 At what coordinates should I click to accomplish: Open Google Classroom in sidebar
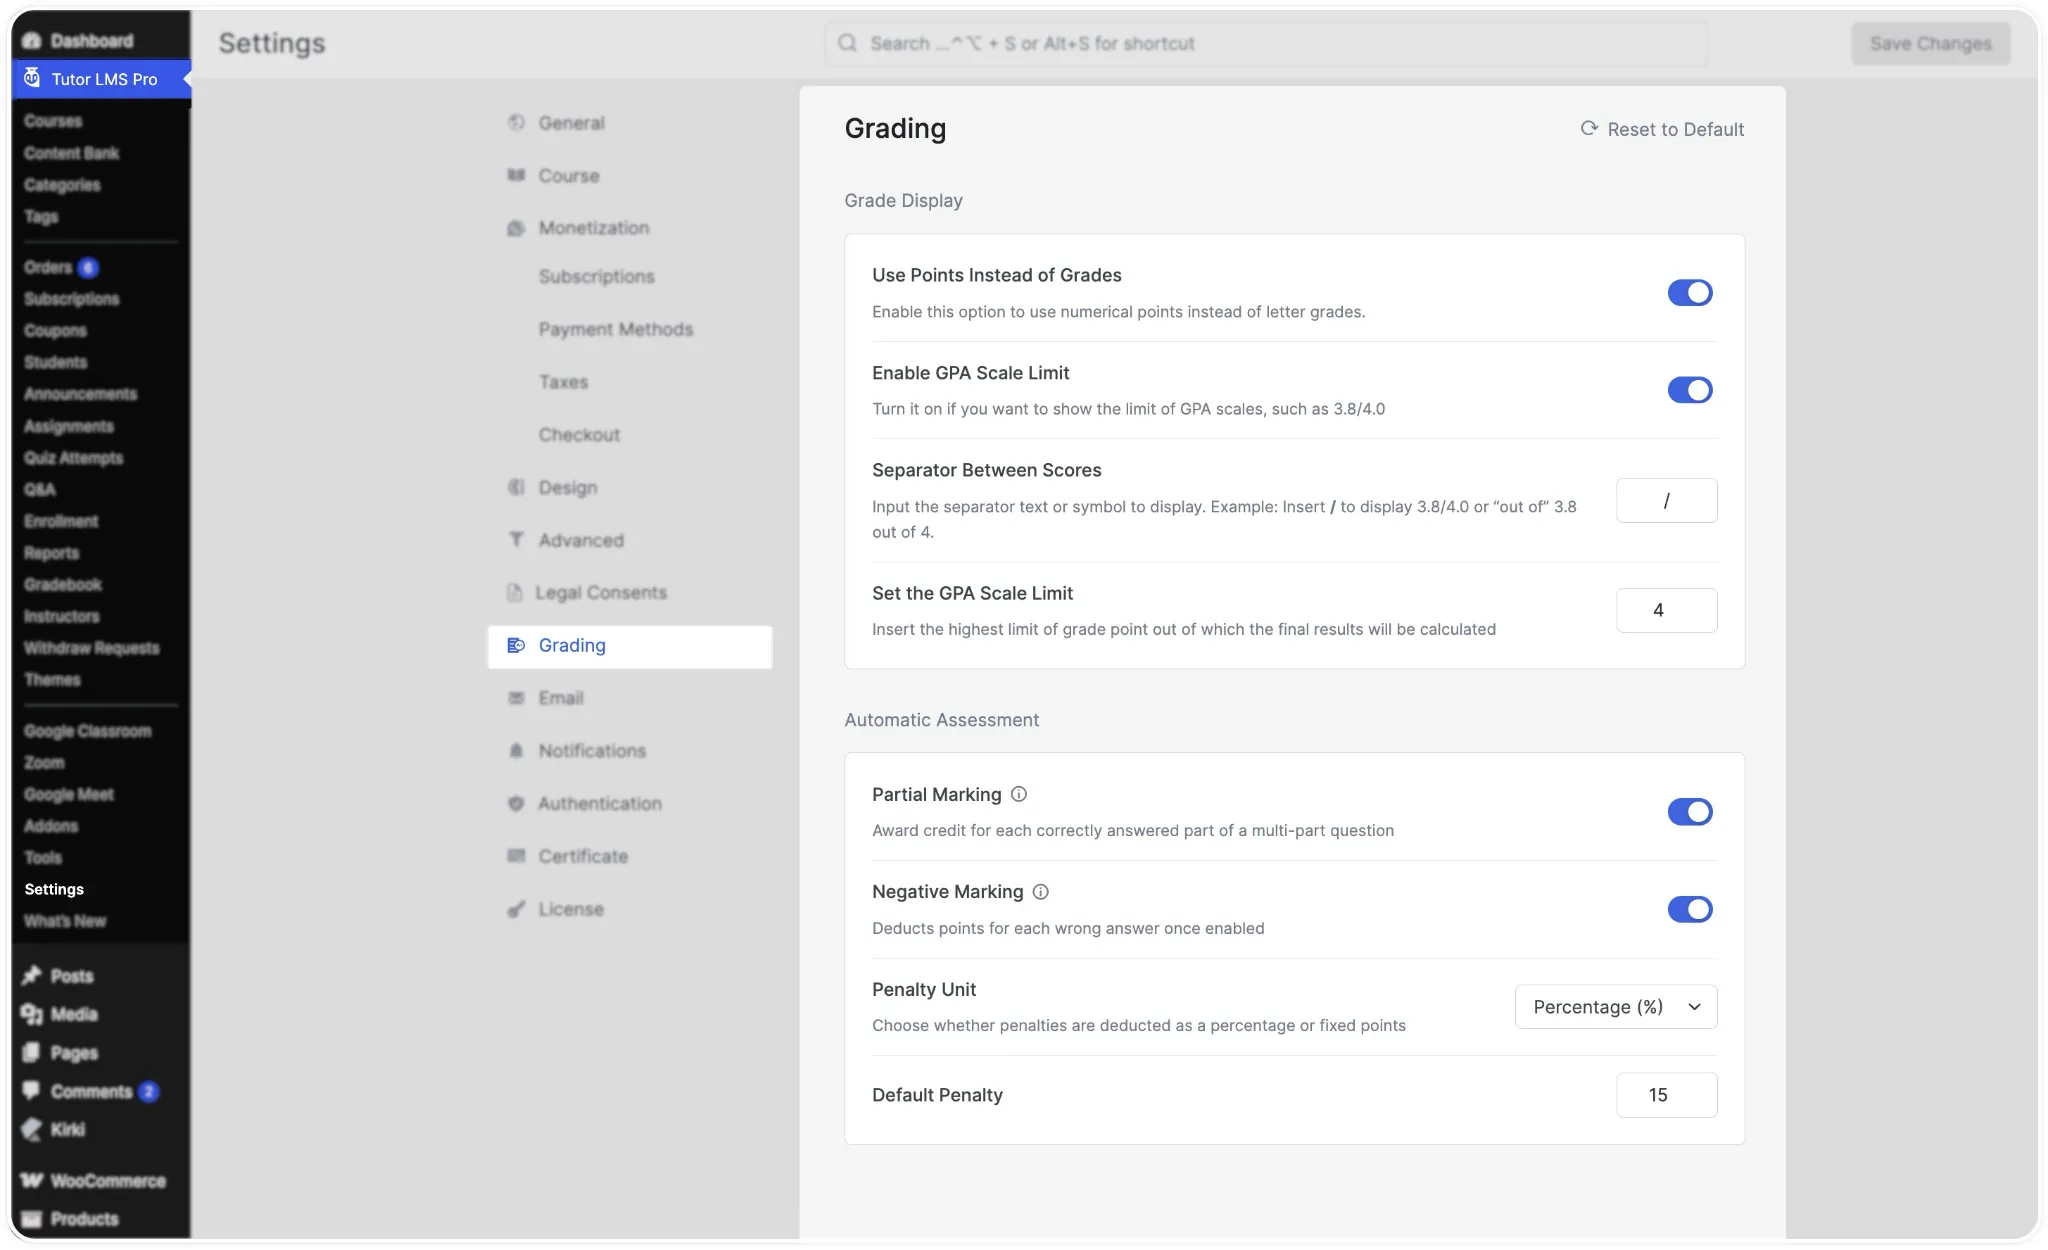coord(87,731)
